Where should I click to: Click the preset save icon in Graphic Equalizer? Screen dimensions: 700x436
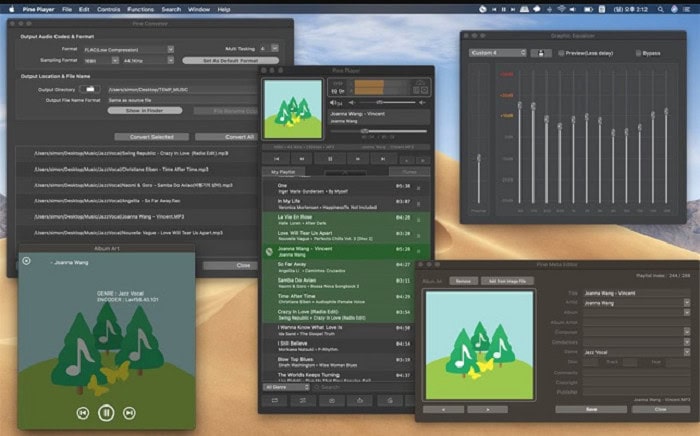tap(541, 53)
